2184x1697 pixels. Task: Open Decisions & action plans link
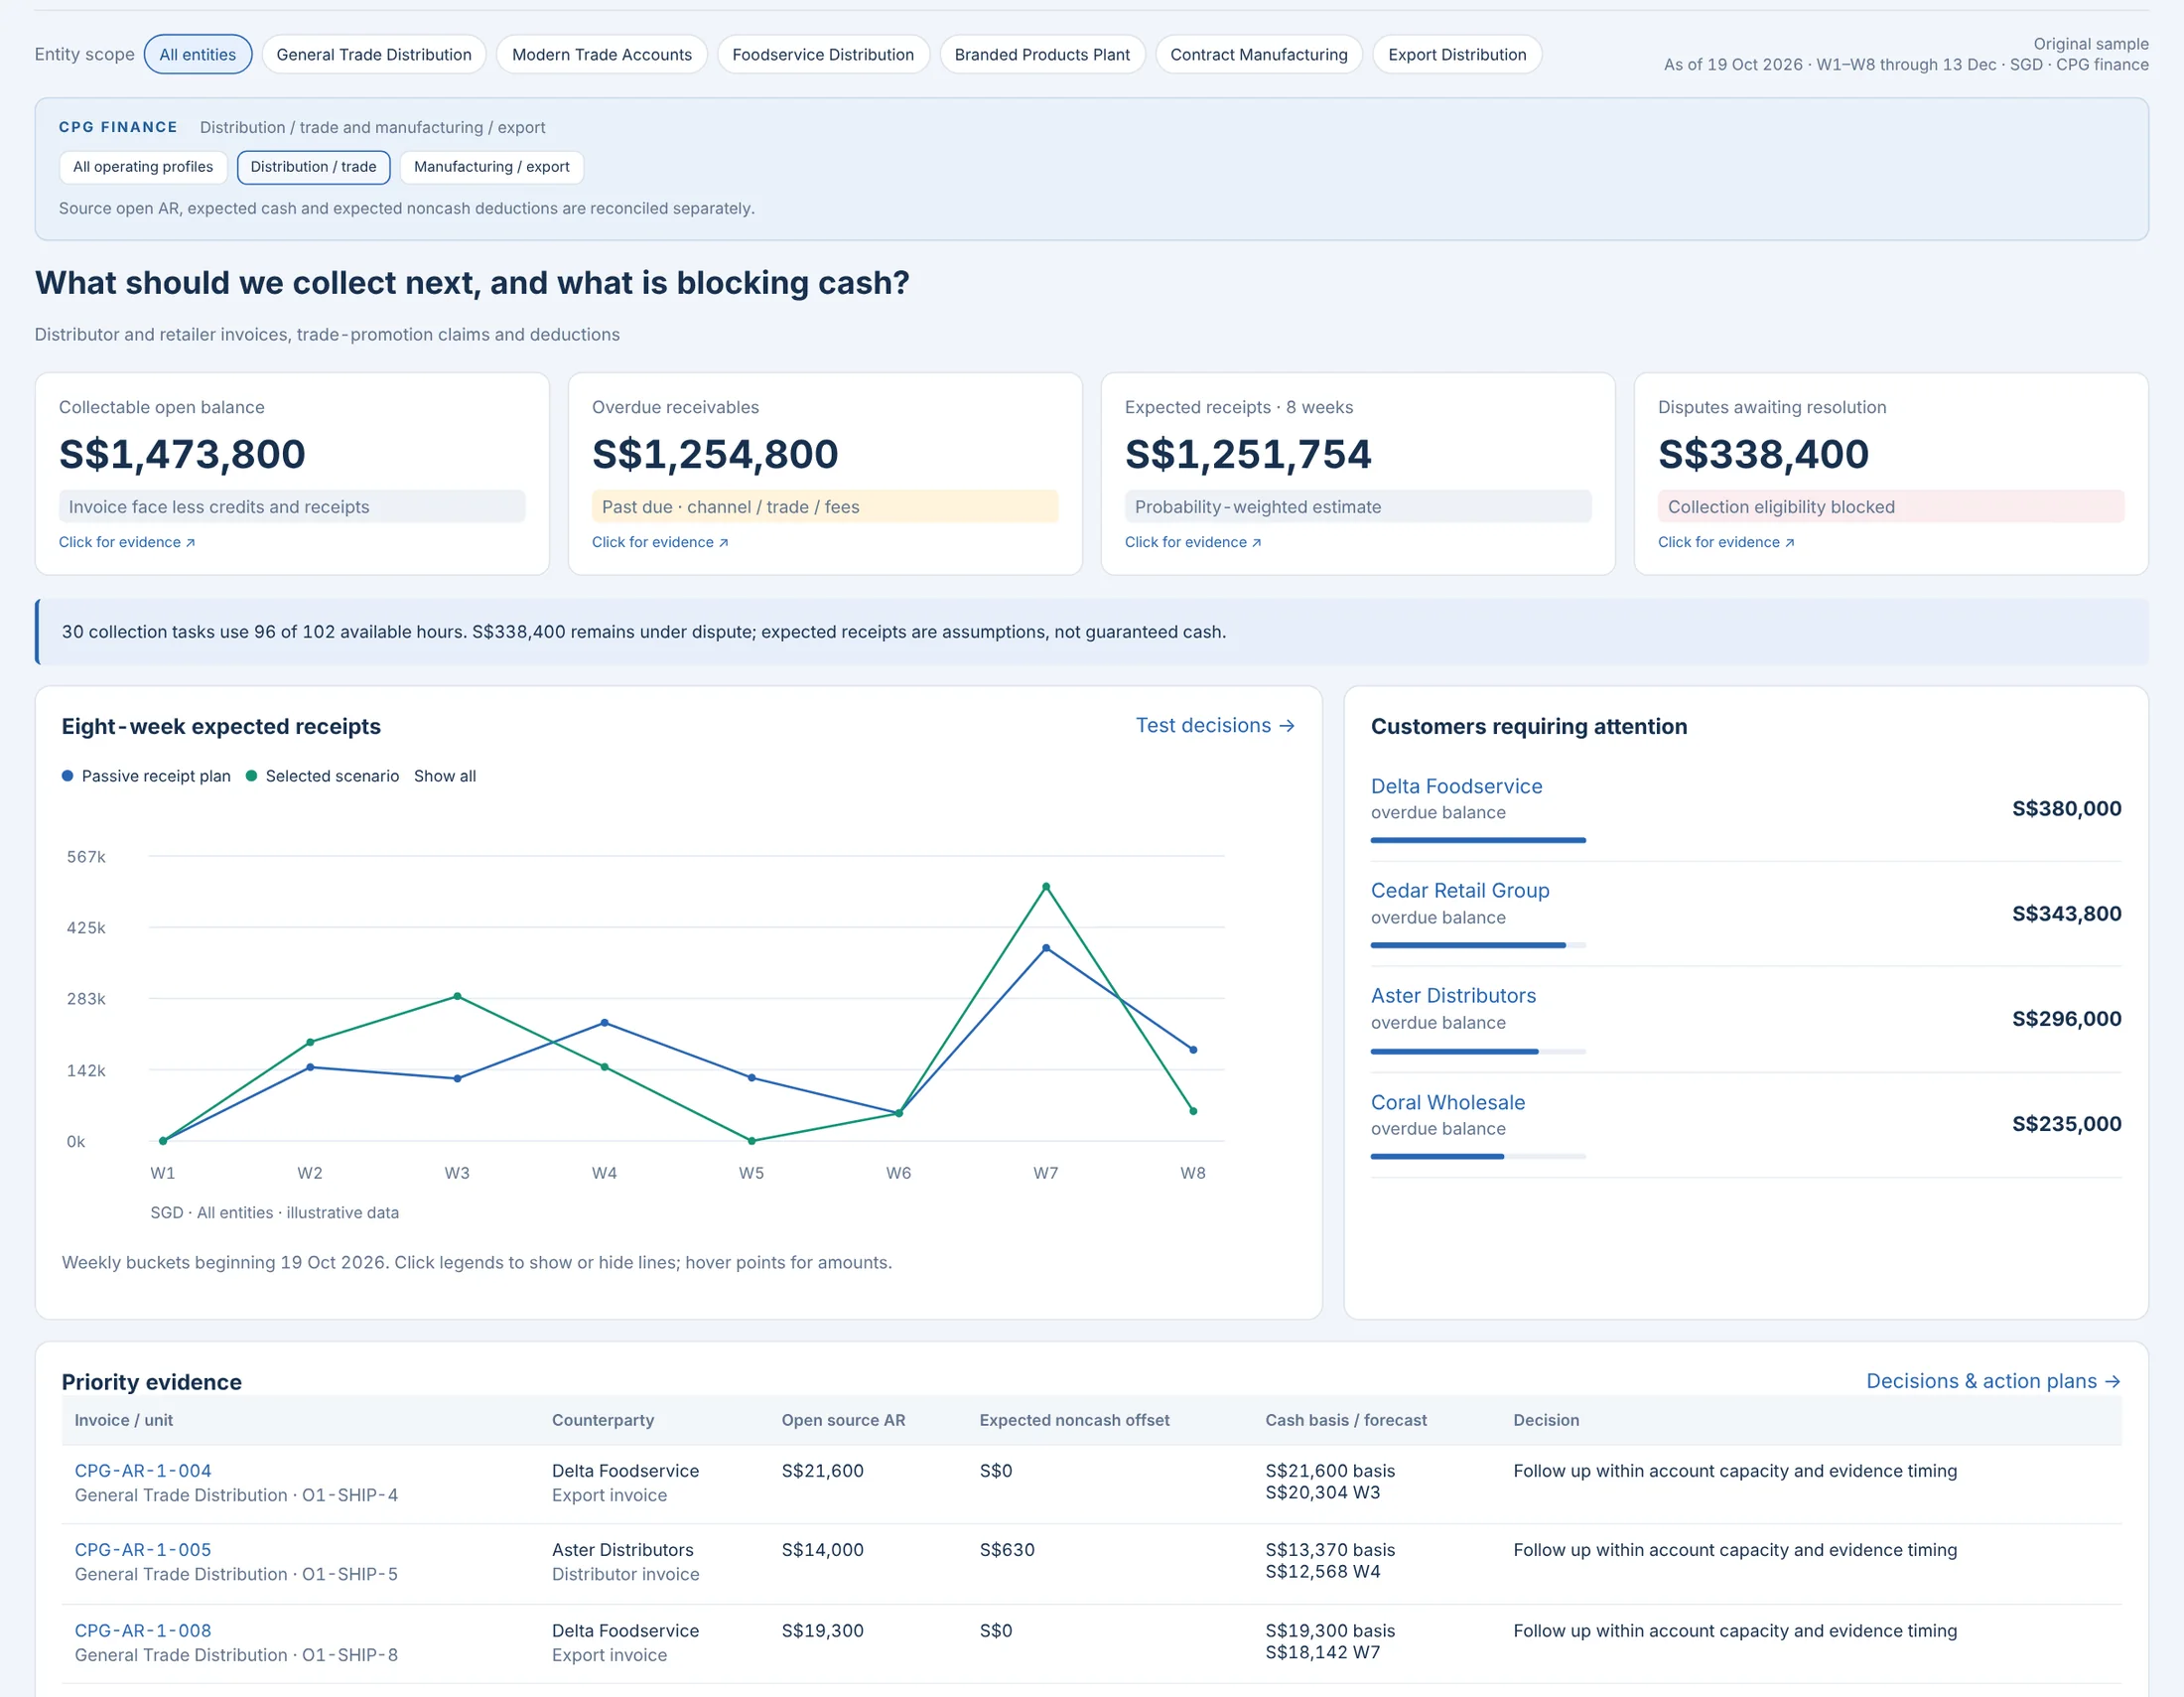(x=1993, y=1381)
